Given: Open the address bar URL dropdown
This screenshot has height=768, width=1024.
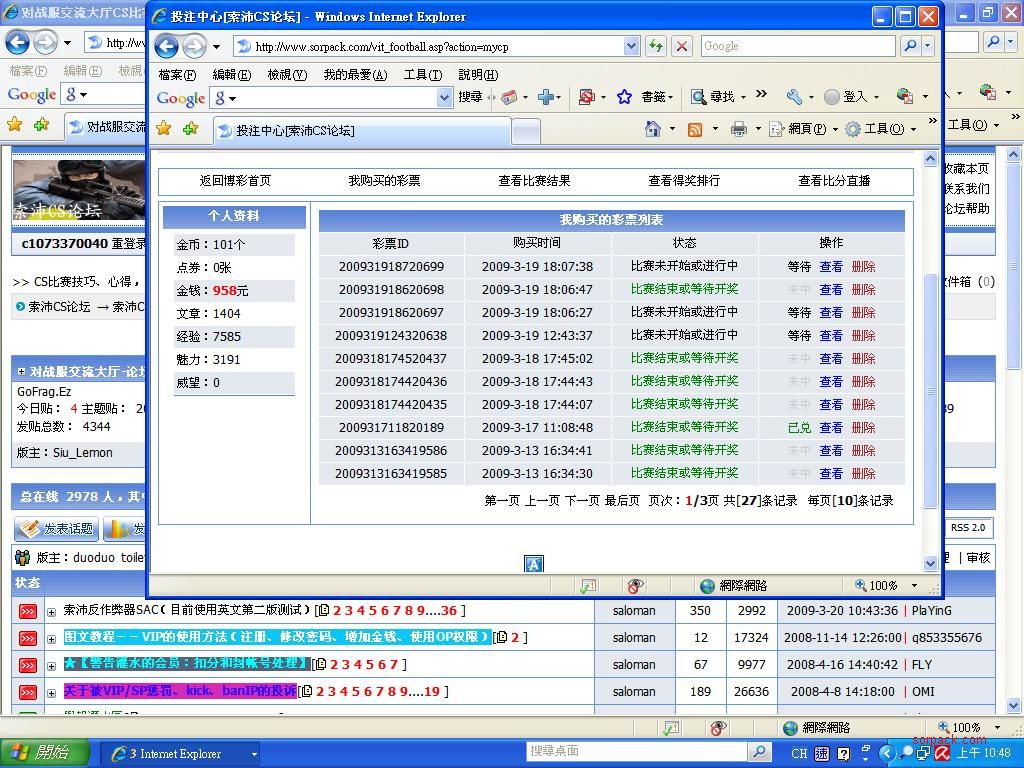Looking at the screenshot, I should coord(631,45).
